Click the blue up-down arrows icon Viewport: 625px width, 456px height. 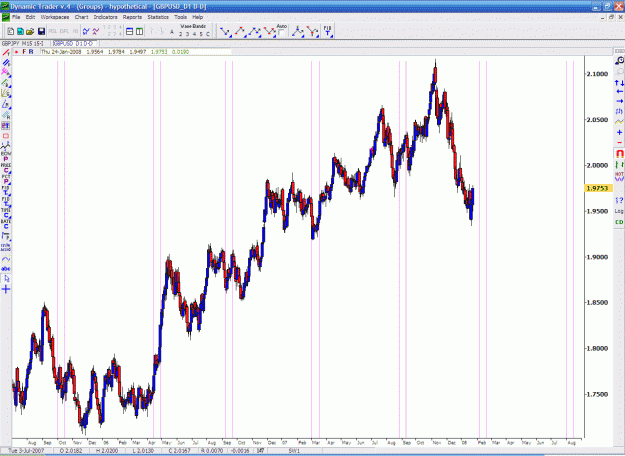click(619, 83)
